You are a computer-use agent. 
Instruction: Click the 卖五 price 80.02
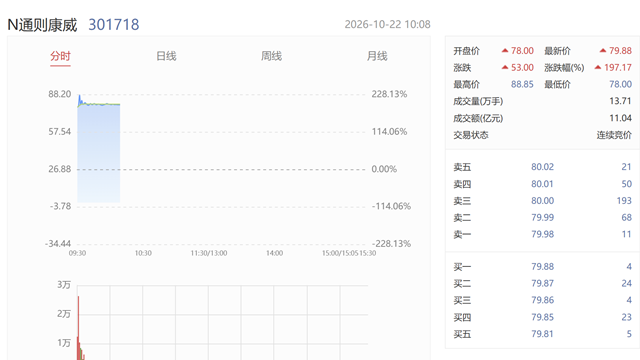(x=542, y=167)
